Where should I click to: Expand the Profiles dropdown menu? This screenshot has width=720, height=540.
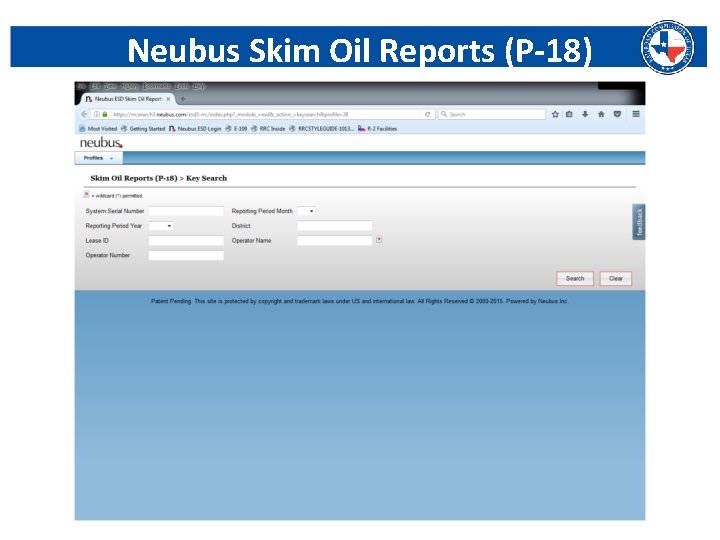(x=98, y=158)
